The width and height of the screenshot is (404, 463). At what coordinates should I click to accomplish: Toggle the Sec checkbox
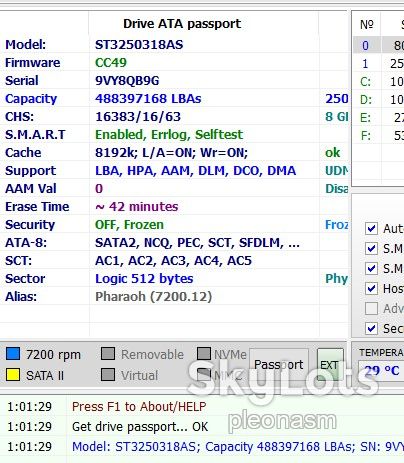371,328
